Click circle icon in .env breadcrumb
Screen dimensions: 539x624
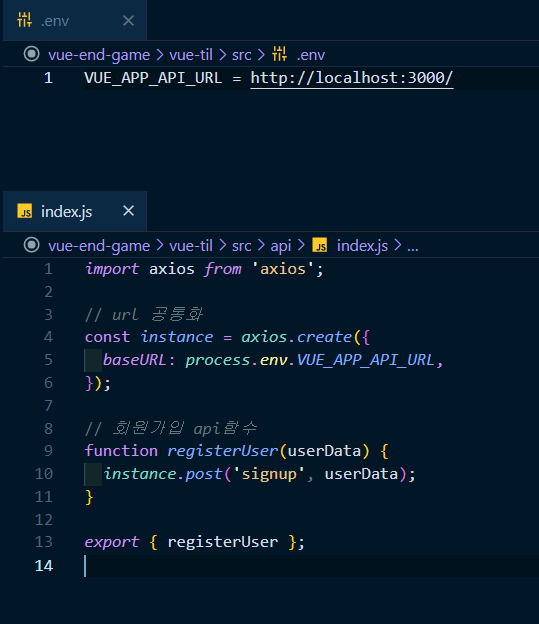[x=31, y=54]
